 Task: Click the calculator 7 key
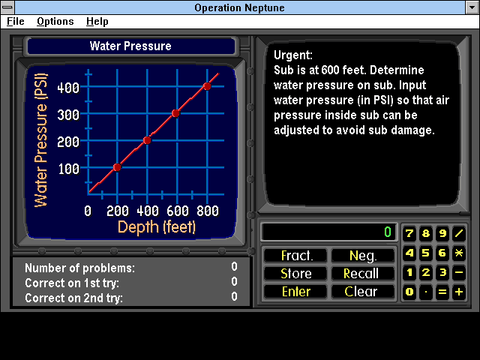(x=409, y=233)
